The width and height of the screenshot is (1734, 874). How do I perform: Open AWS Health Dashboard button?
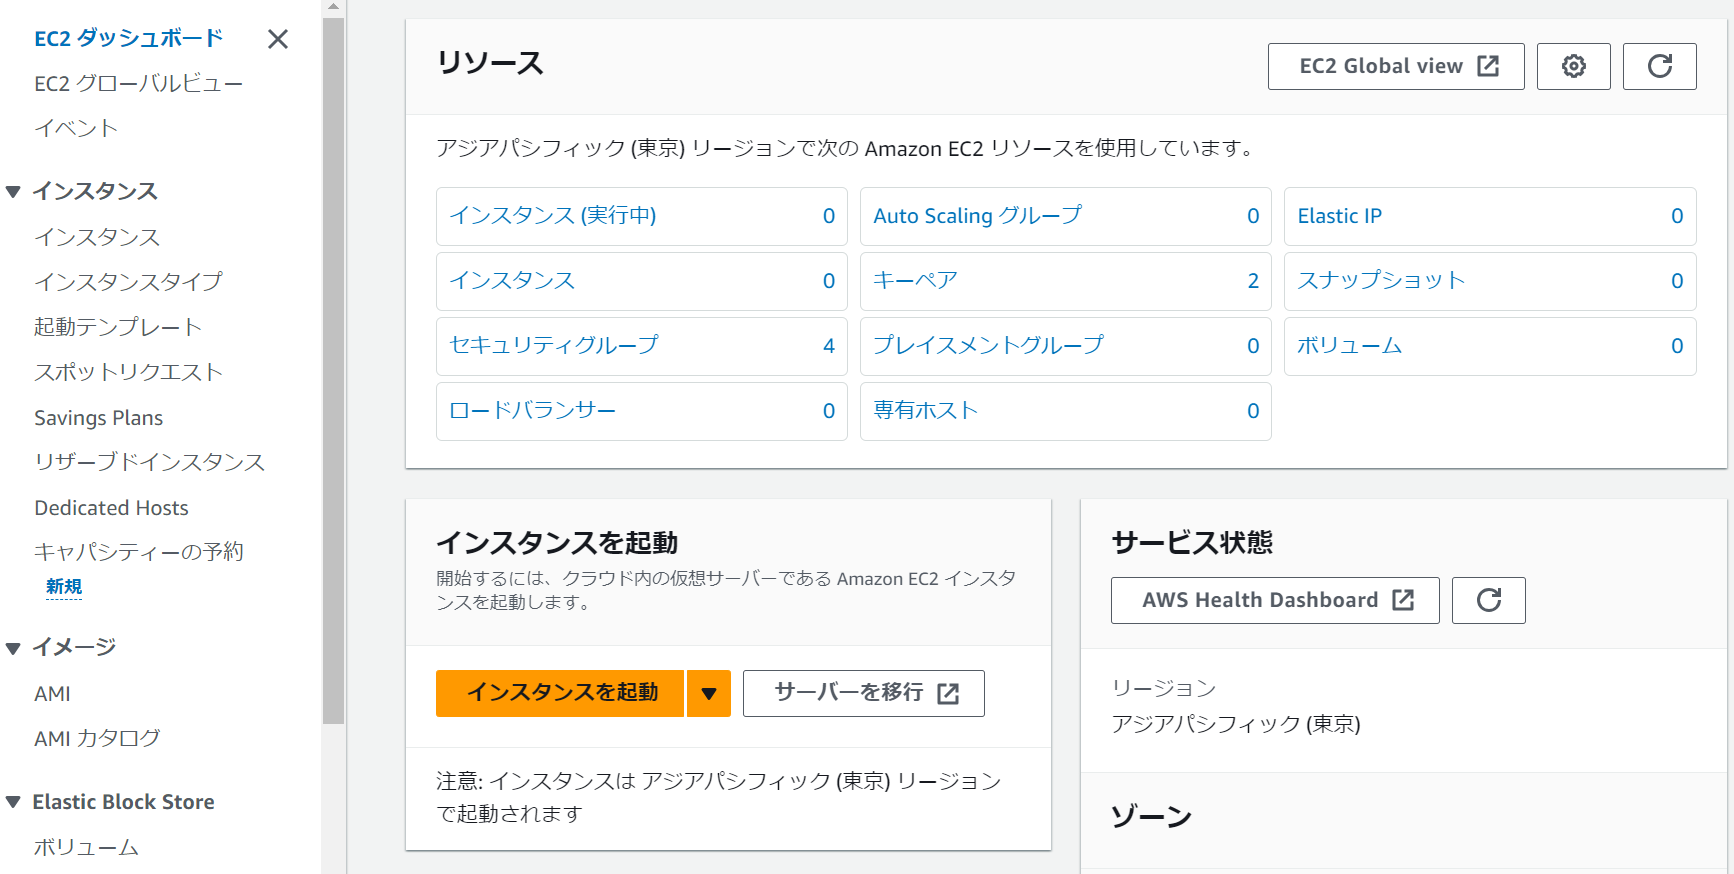[1275, 600]
